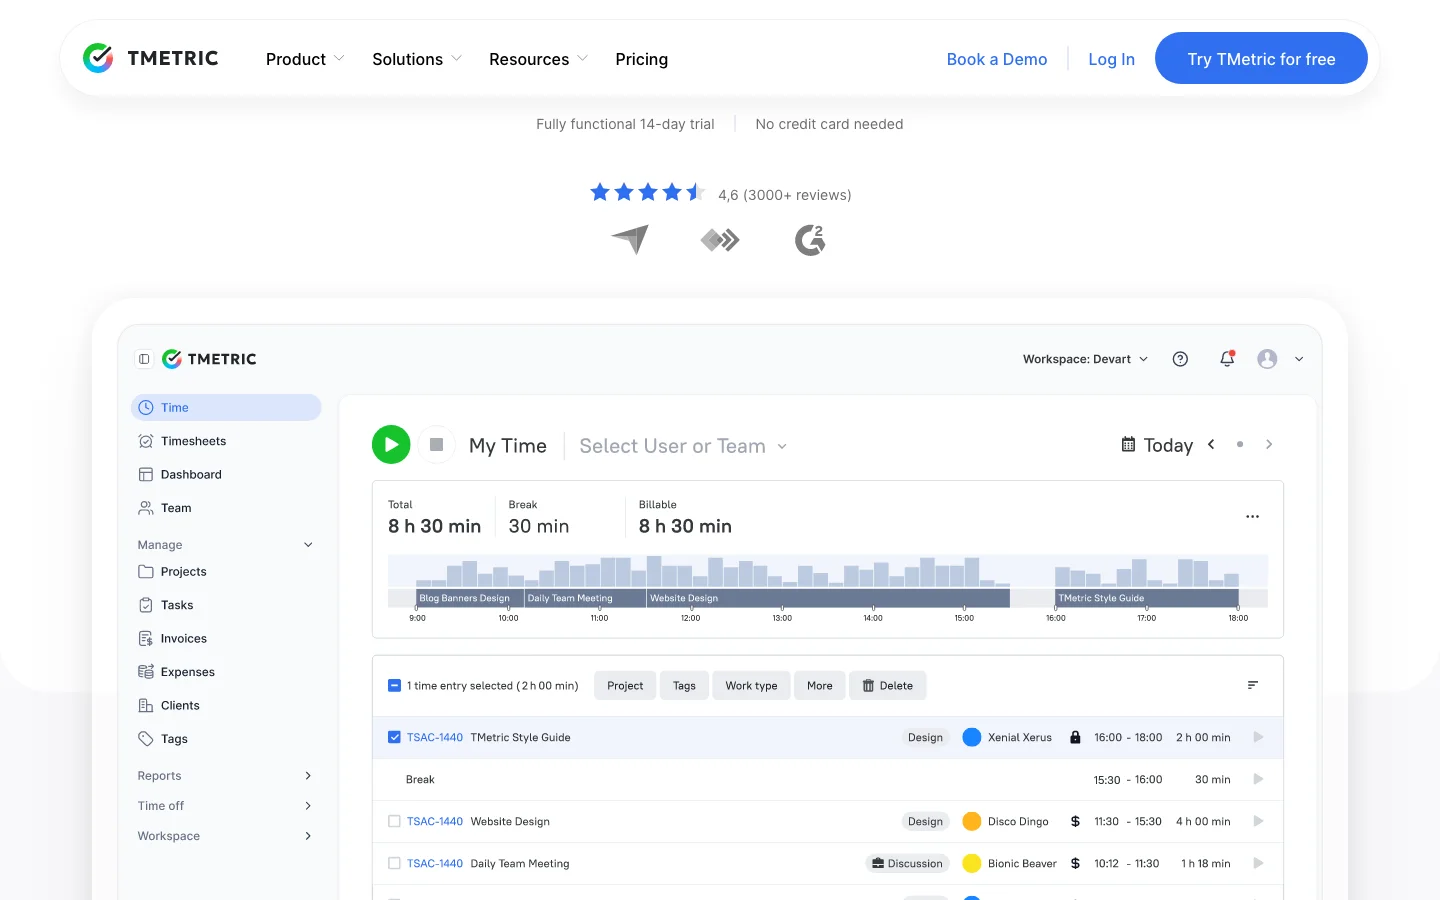
Task: Click the double-arrow review site logo
Action: click(720, 240)
